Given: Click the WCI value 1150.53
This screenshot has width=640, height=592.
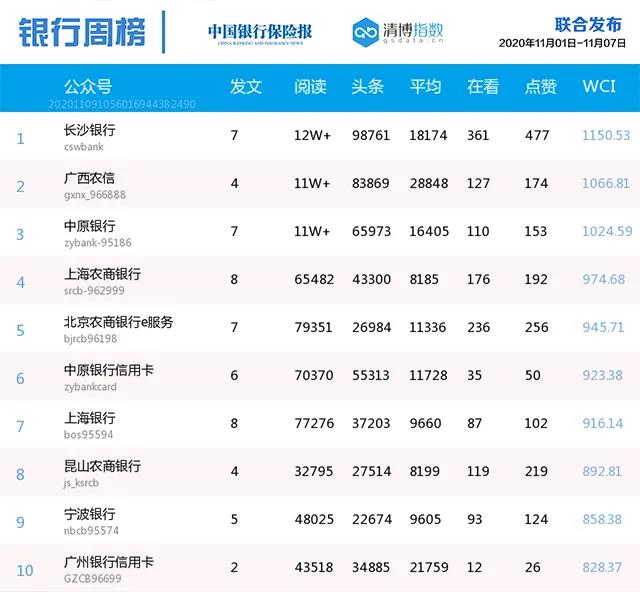Looking at the screenshot, I should click(606, 136).
